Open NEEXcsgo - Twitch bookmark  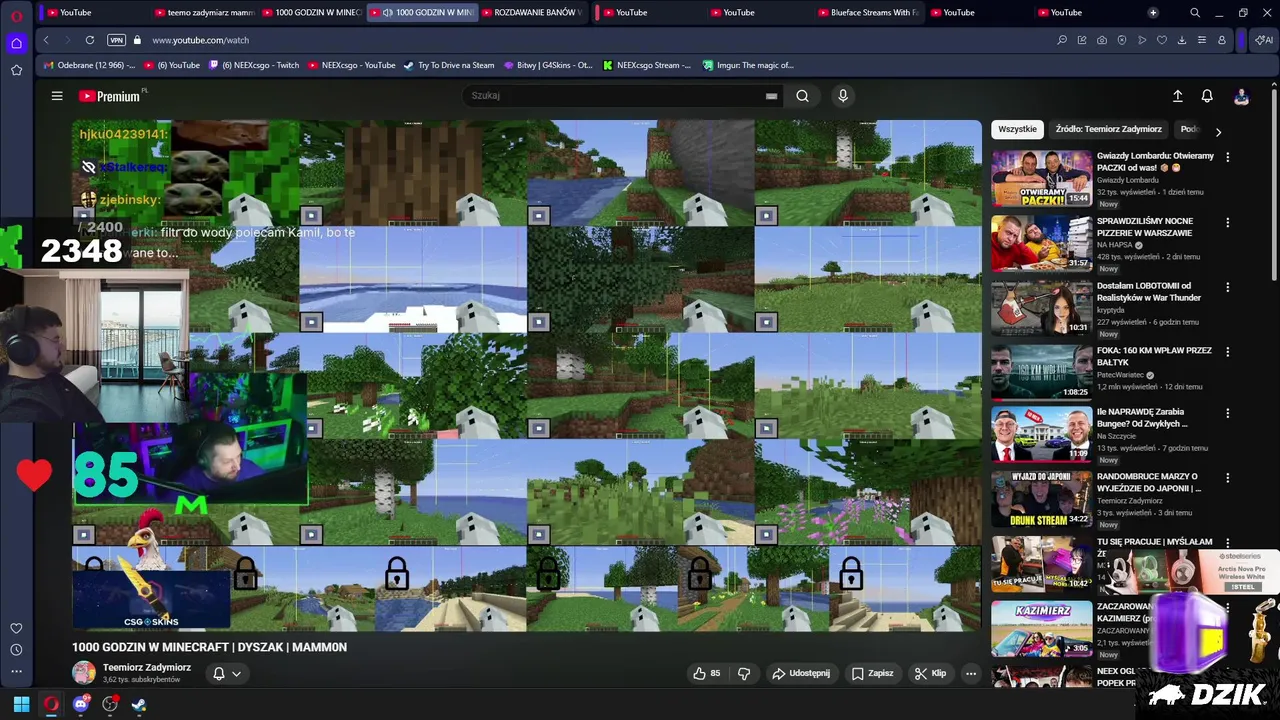[x=254, y=65]
